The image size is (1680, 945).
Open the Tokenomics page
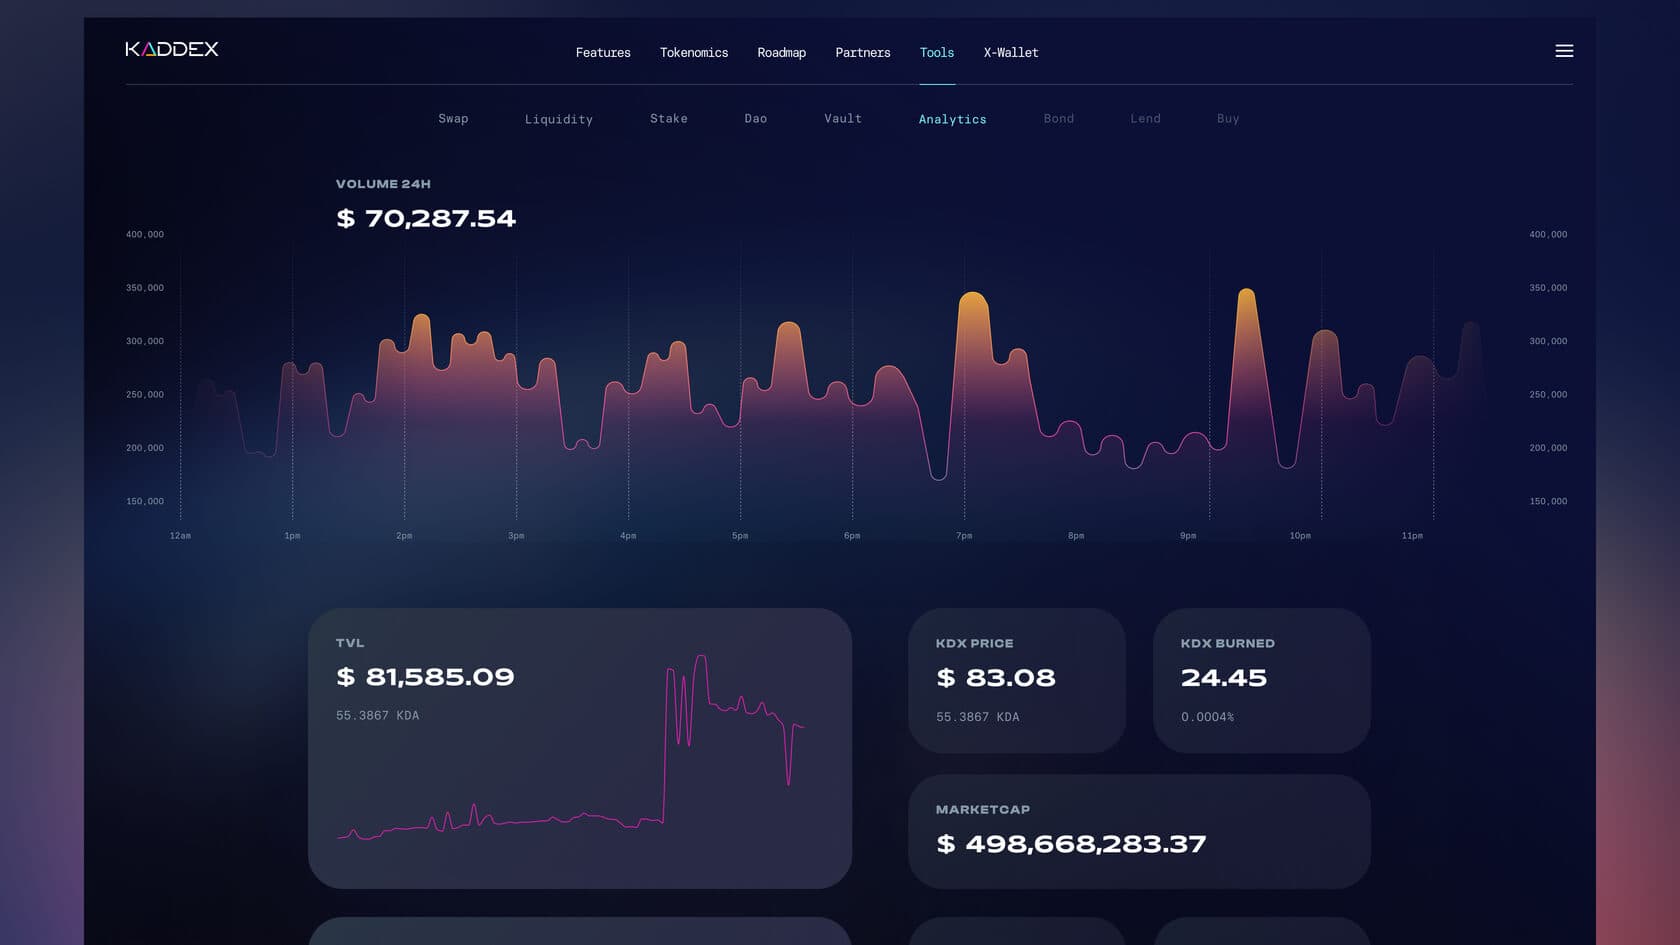pos(694,52)
